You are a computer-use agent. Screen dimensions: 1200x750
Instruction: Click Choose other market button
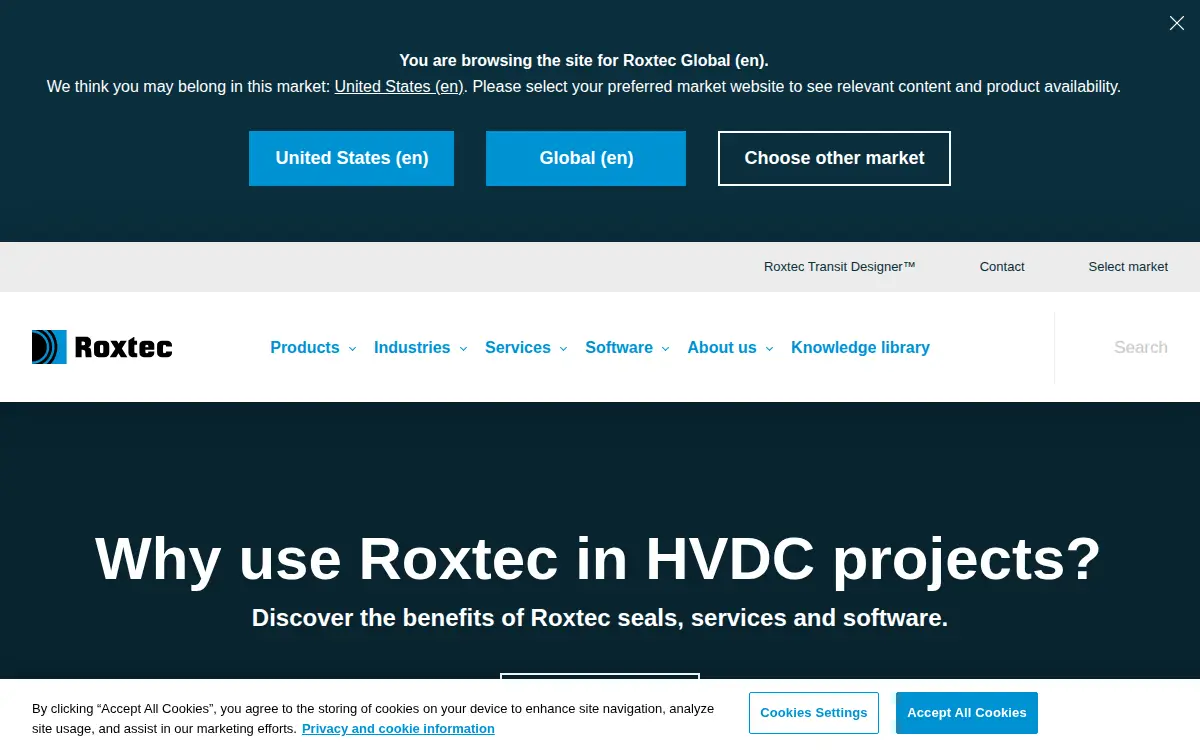point(834,158)
